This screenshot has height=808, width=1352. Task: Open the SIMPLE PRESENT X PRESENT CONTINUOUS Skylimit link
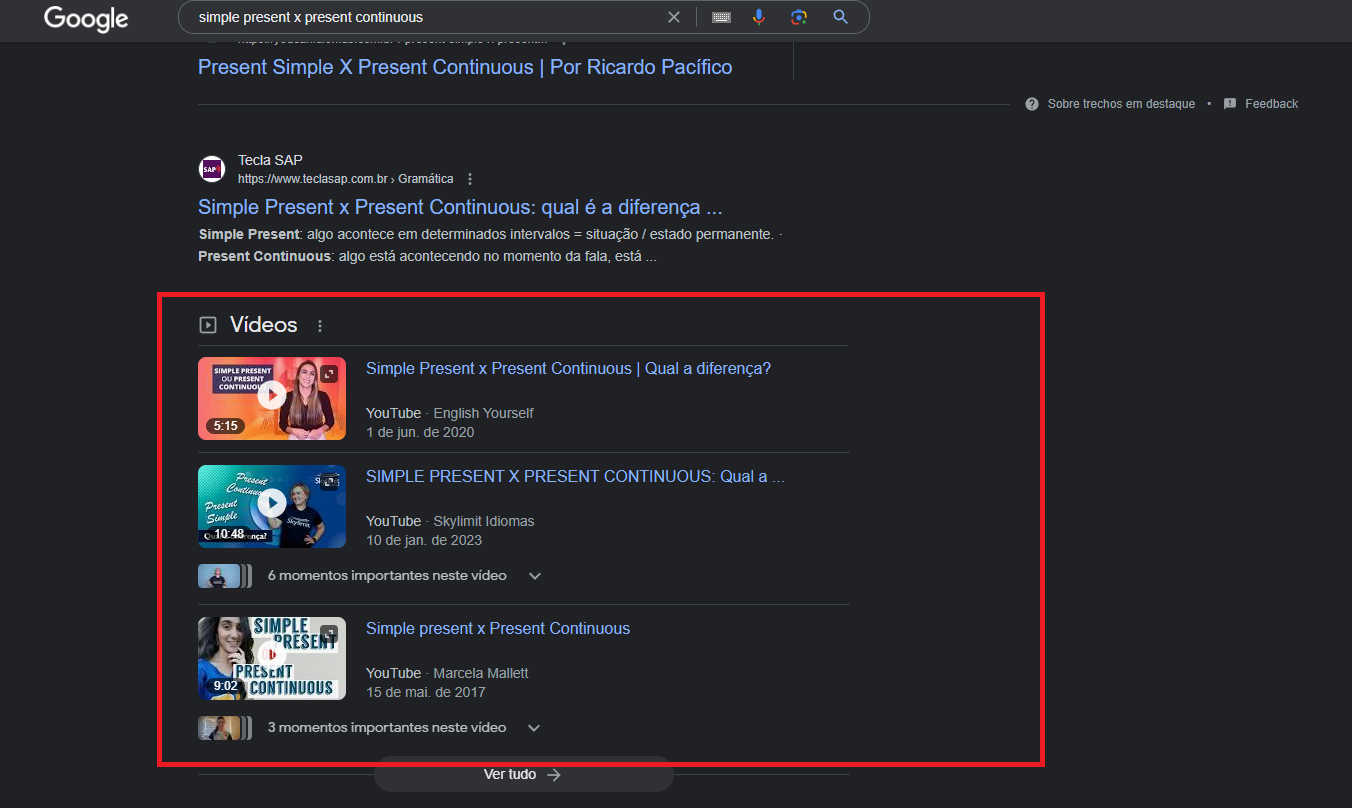pyautogui.click(x=575, y=477)
